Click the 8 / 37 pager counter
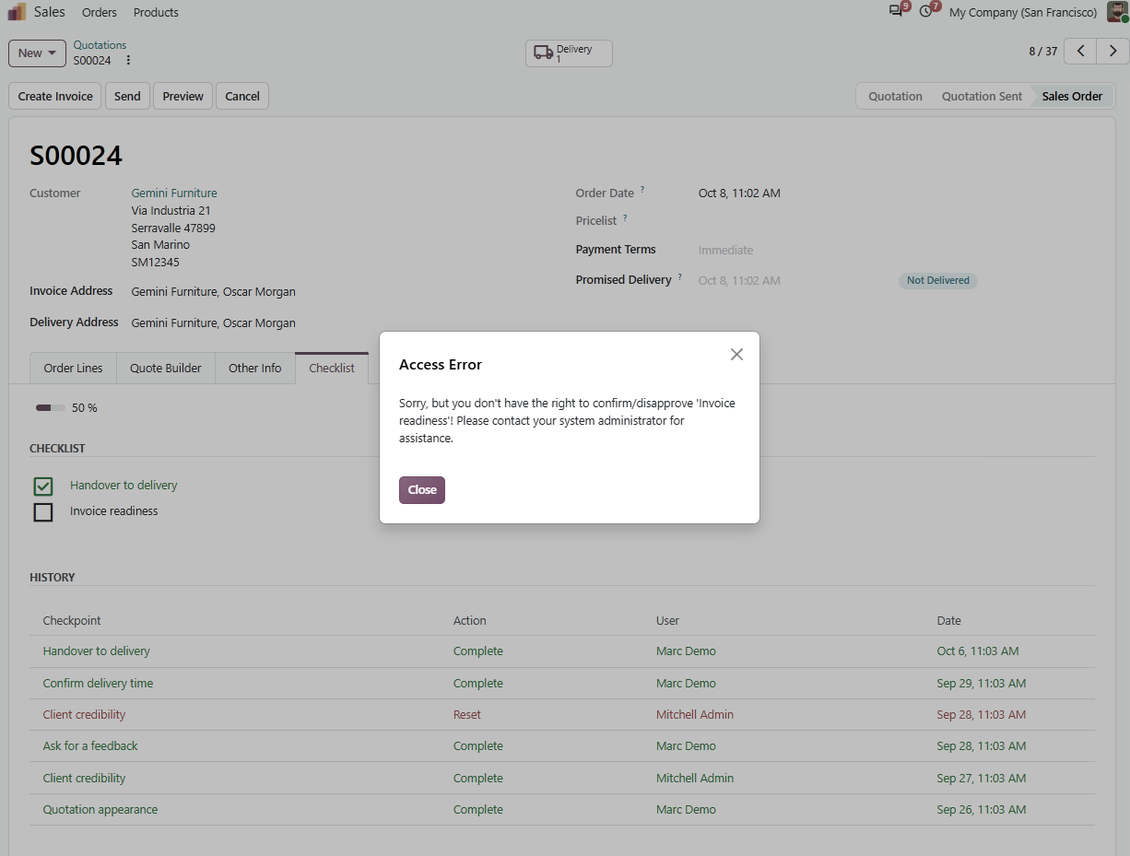 [x=1043, y=51]
